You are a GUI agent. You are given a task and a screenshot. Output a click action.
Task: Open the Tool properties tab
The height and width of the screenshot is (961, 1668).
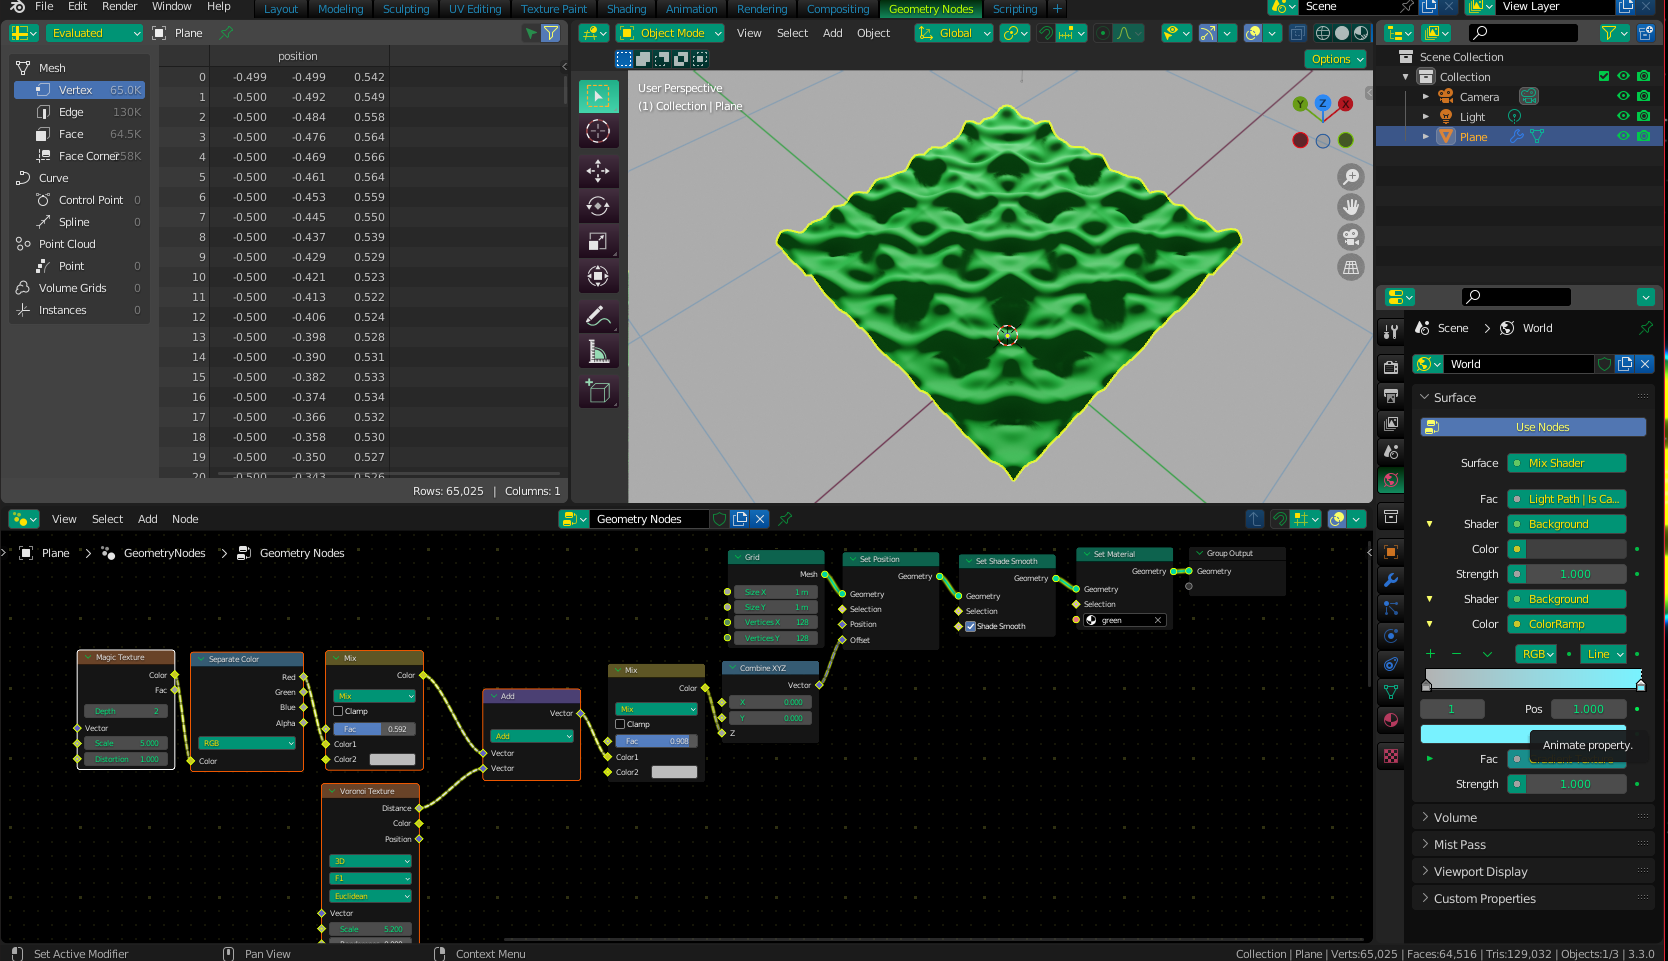pos(1391,331)
